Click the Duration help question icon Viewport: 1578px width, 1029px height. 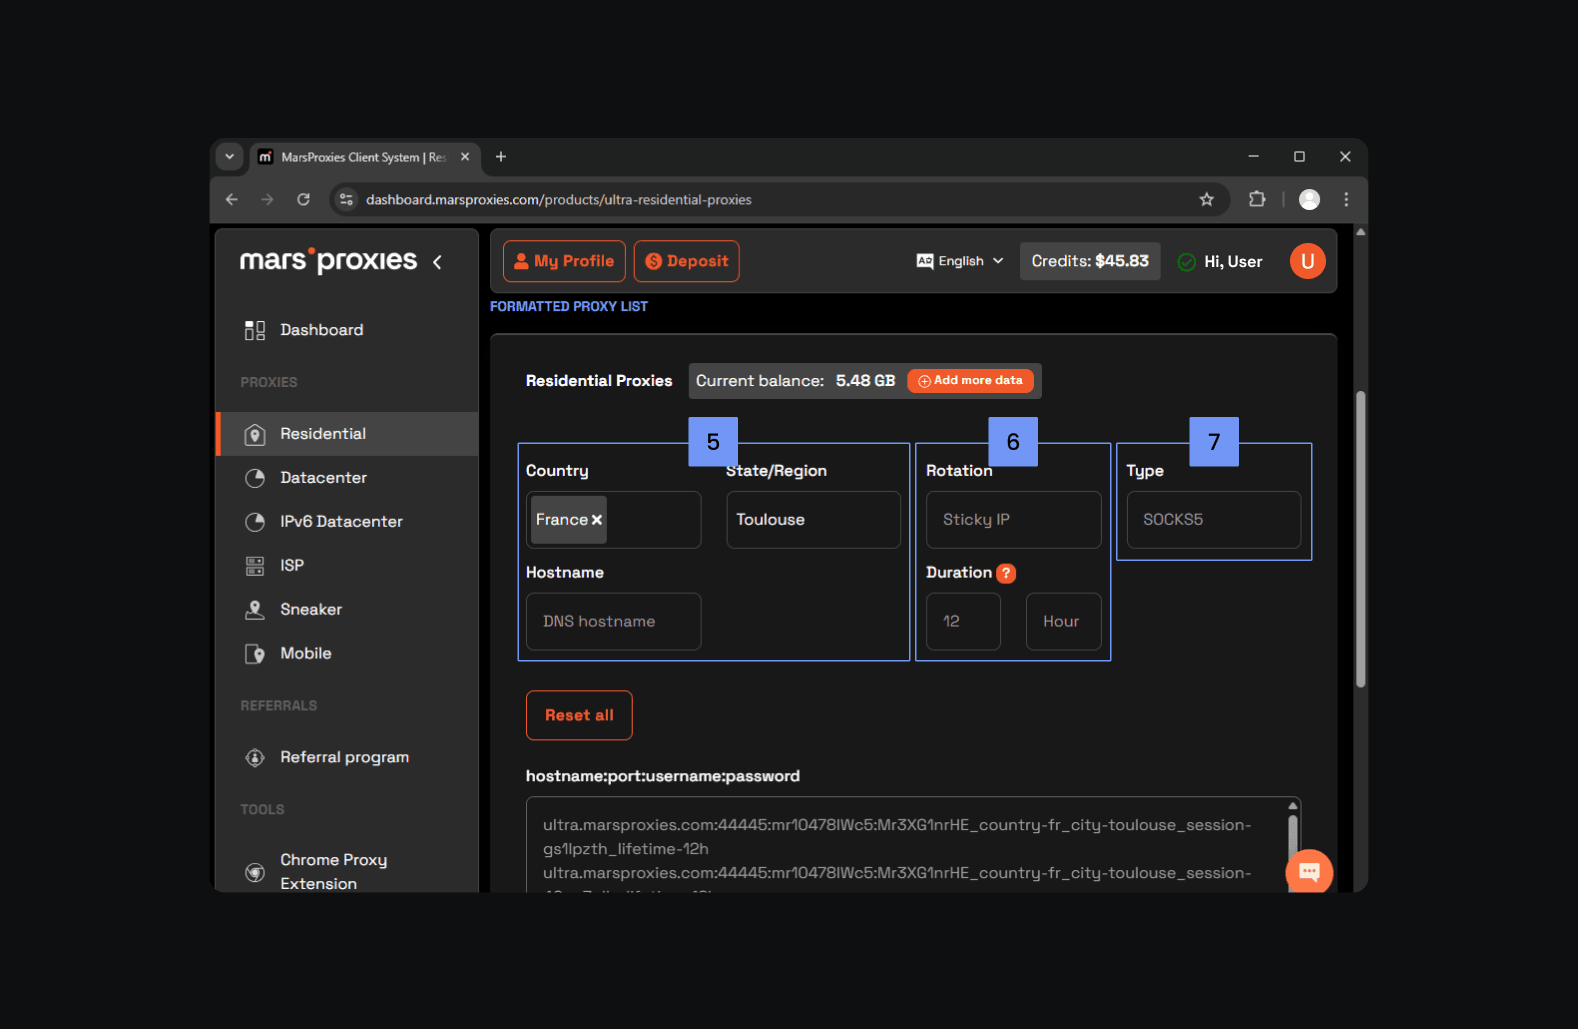(x=1007, y=573)
